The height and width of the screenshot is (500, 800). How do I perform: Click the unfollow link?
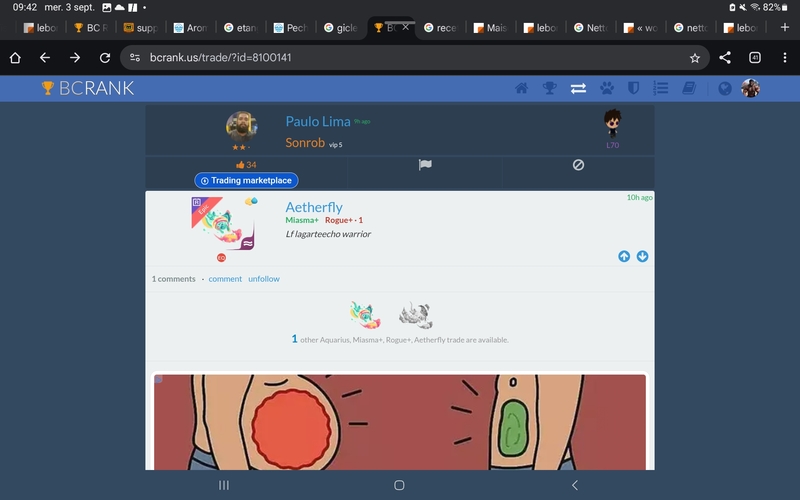[264, 279]
